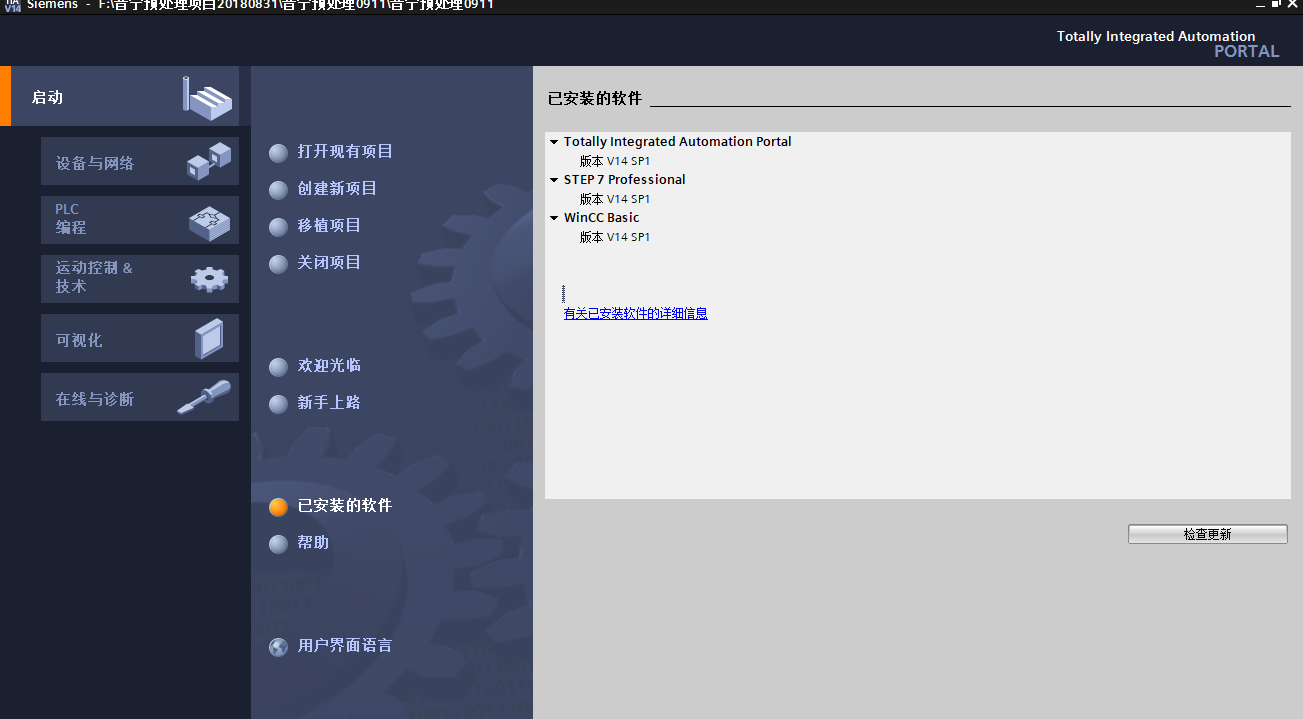
Task: Click the visualization HMI panel icon
Action: tap(209, 338)
